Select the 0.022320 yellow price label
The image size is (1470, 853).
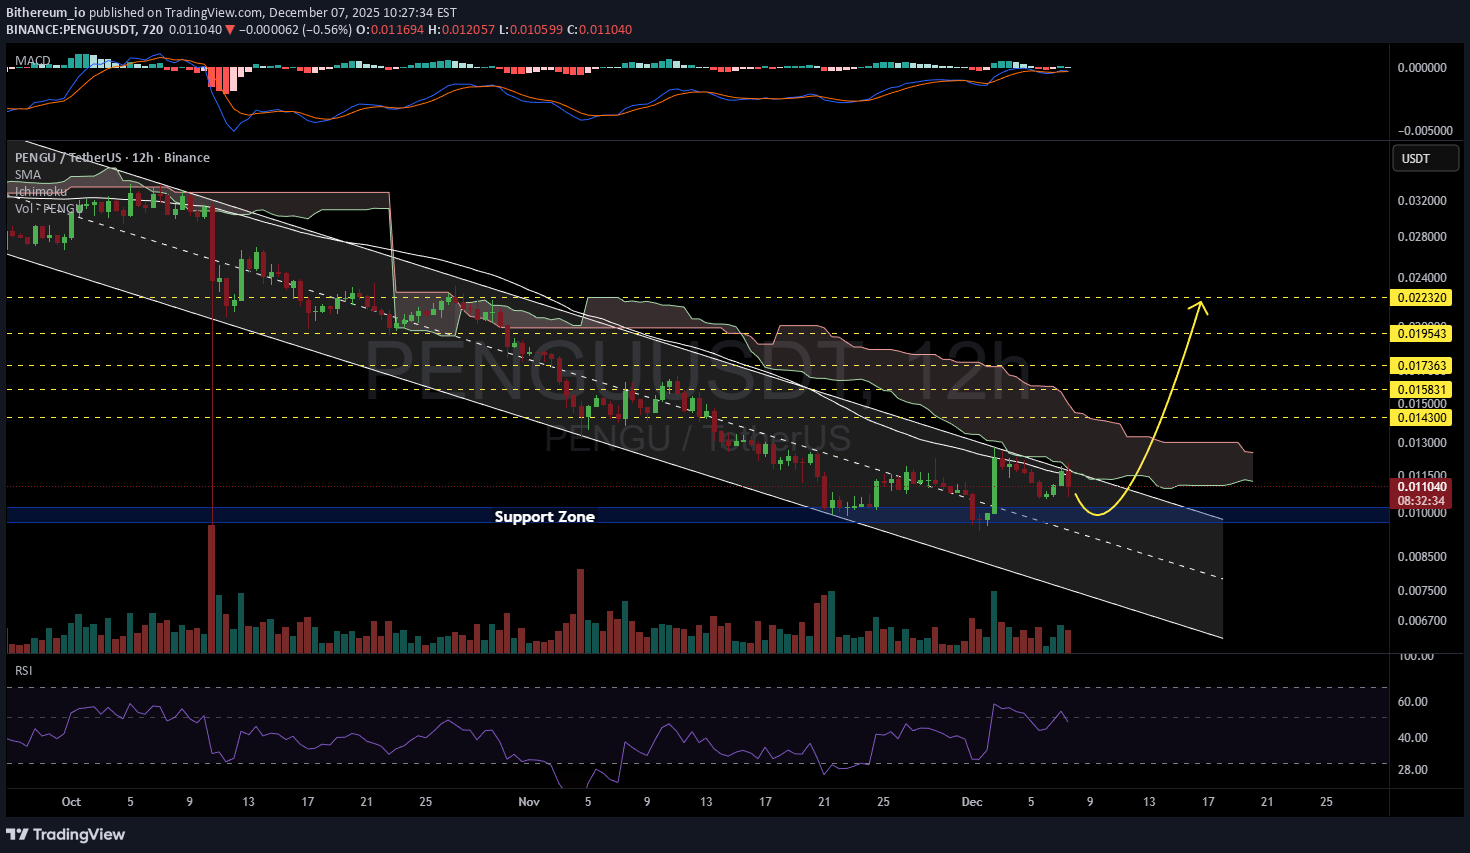(x=1421, y=298)
